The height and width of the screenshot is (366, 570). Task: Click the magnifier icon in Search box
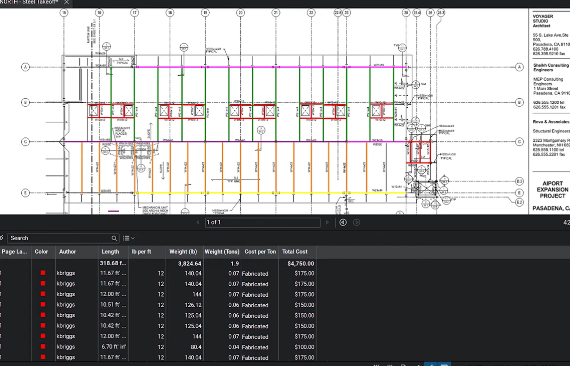(x=114, y=238)
